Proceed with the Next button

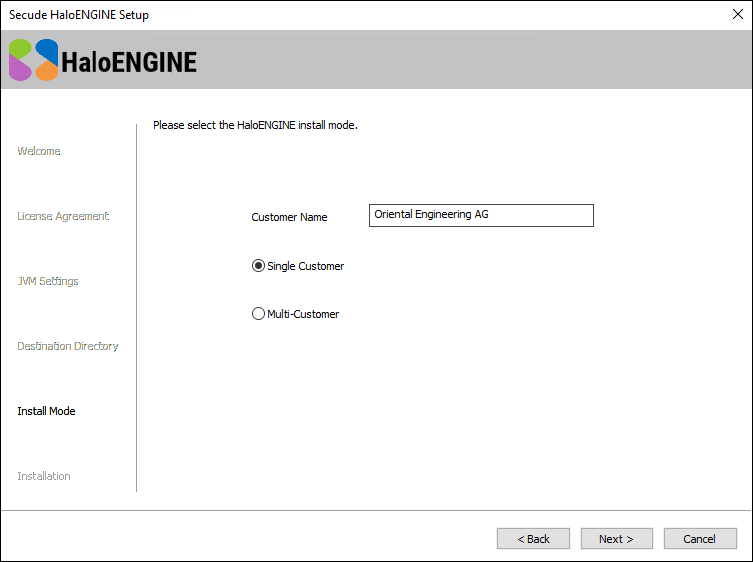point(616,539)
